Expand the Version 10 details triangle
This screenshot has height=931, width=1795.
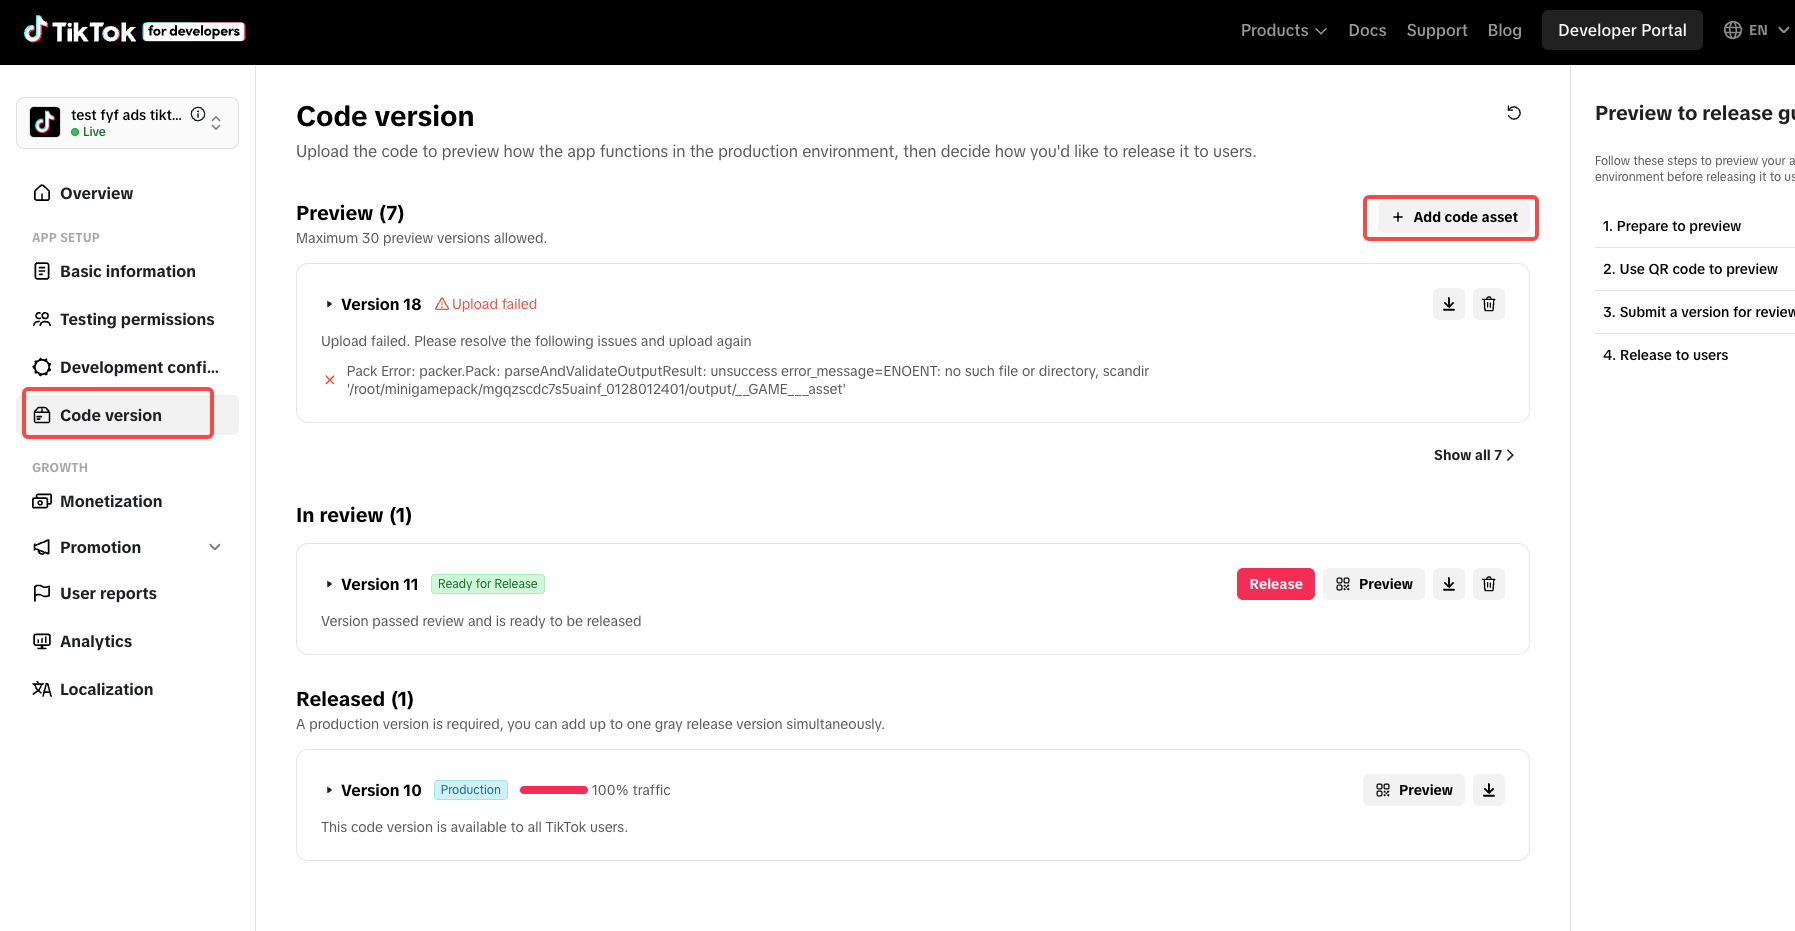(329, 790)
